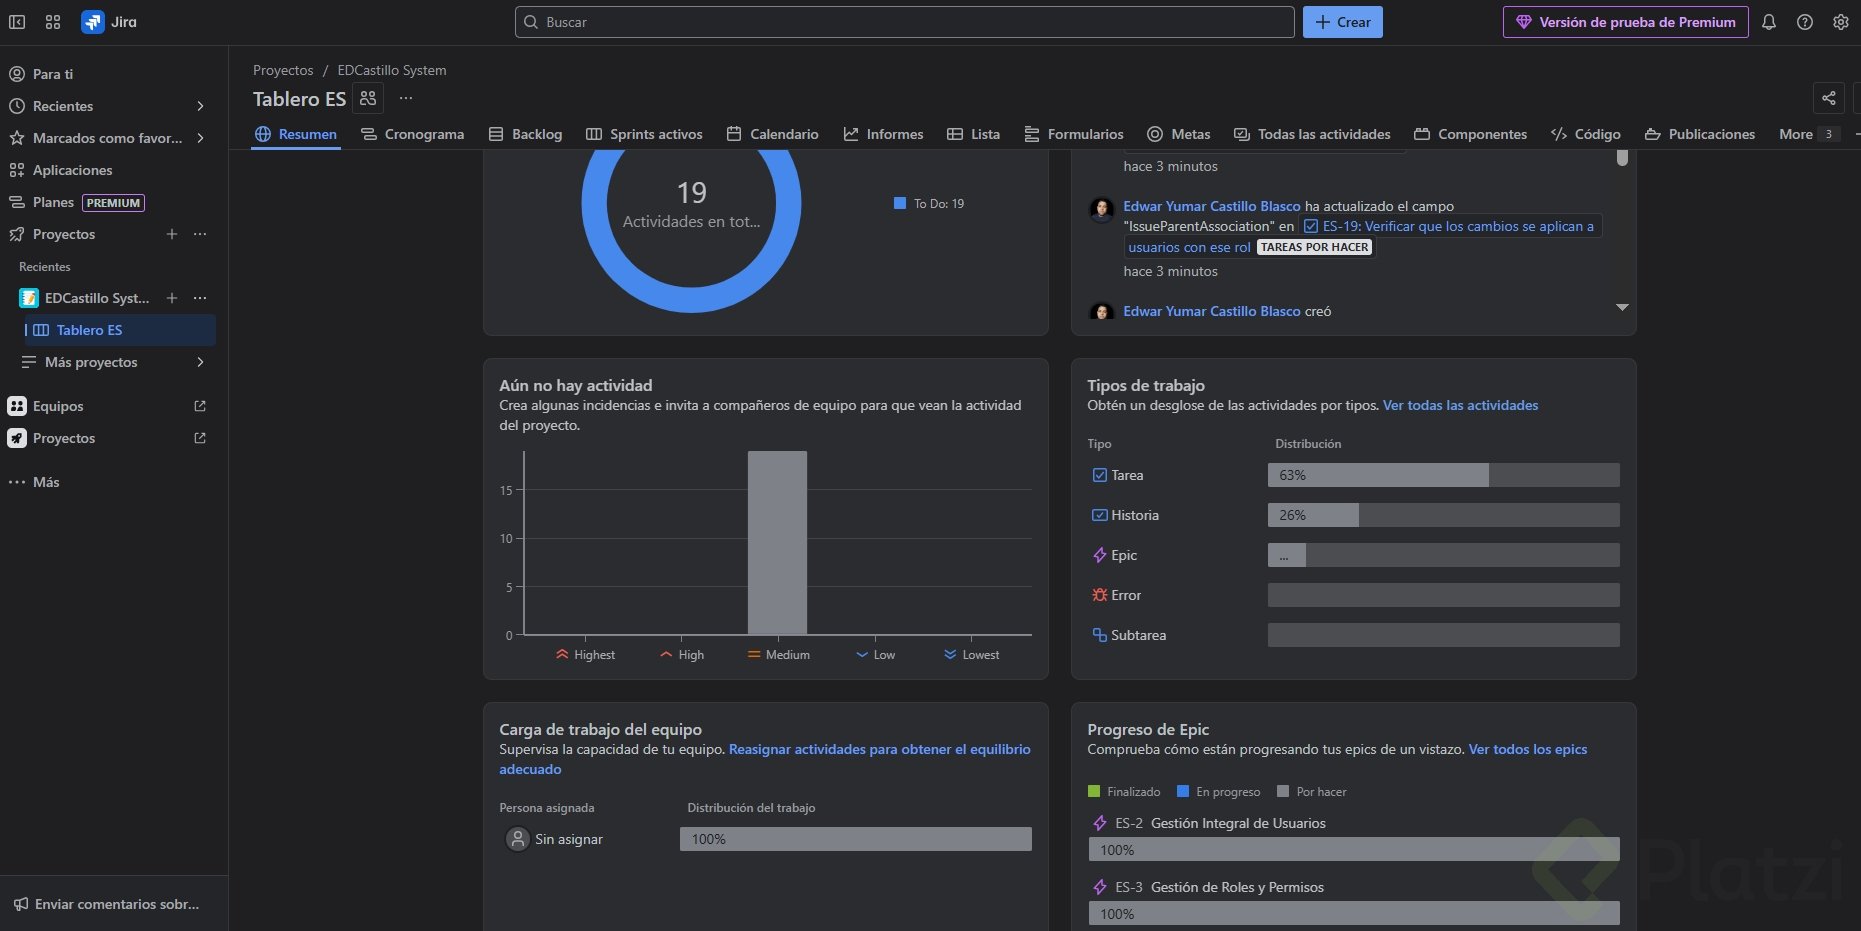Switch to the Cronograma tab

[x=412, y=134]
